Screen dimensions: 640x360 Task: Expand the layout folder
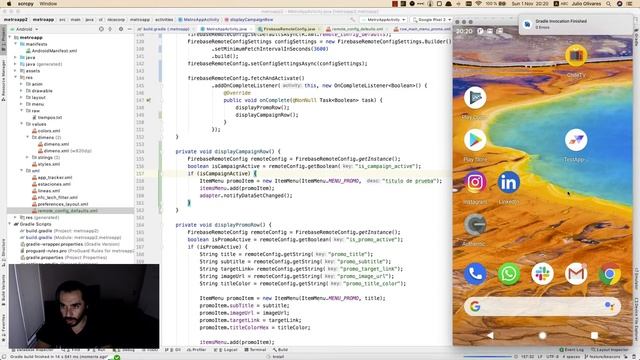pos(22,98)
